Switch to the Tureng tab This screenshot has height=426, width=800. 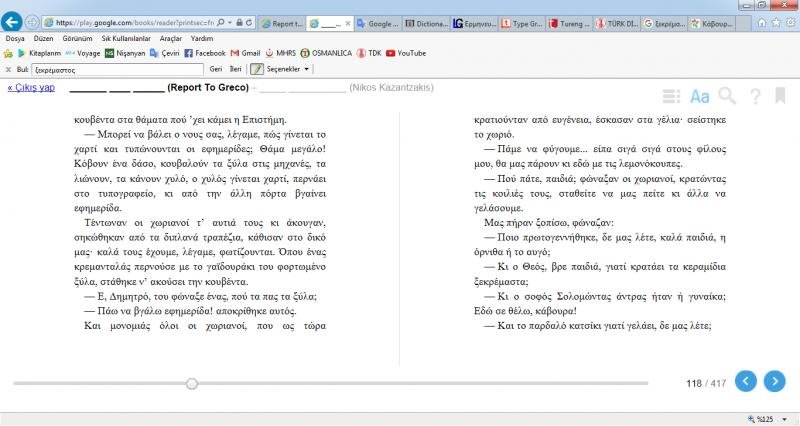(570, 23)
